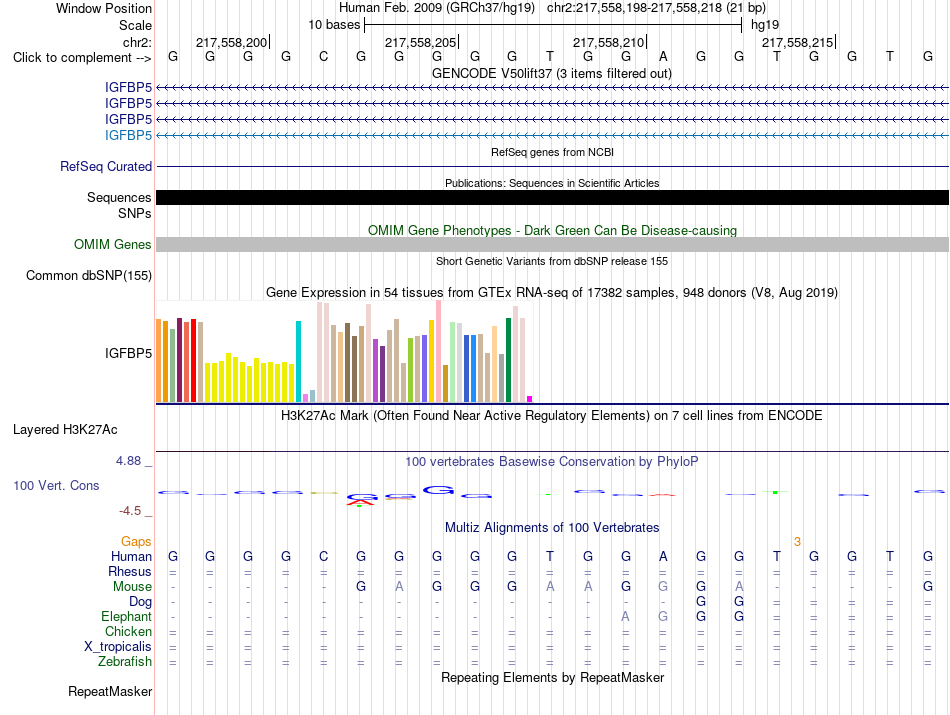Image resolution: width=950 pixels, height=715 pixels.
Task: Click the 'Scale' track label
Action: click(135, 25)
